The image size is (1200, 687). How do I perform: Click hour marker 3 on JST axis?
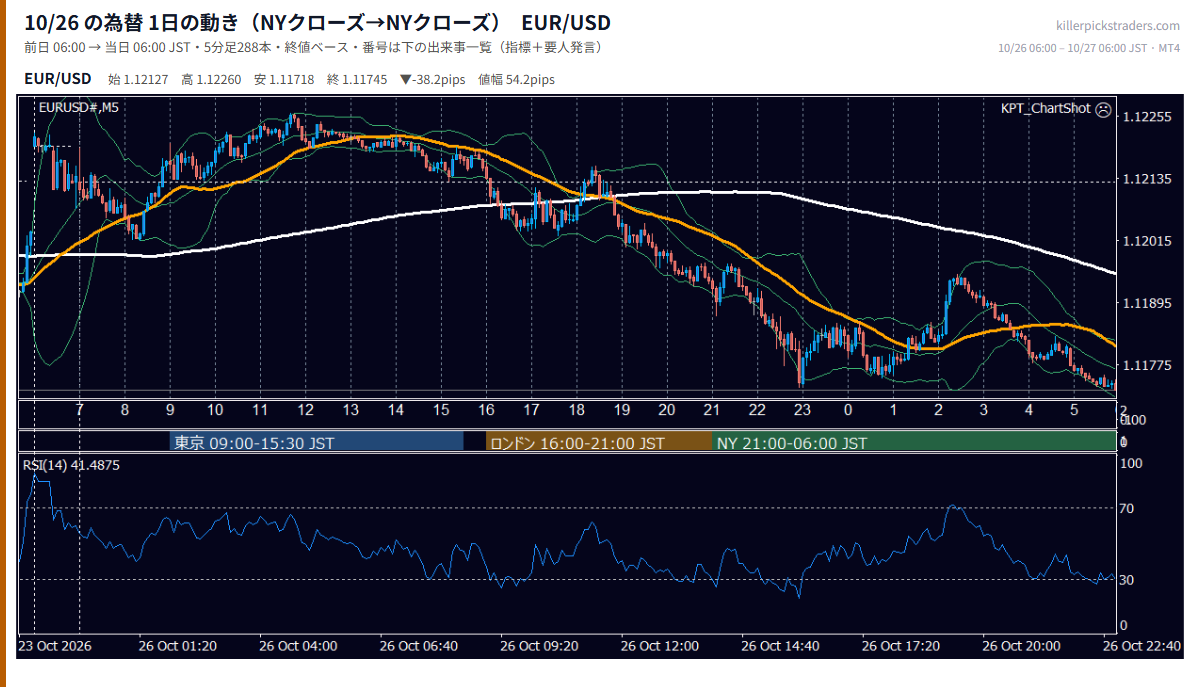click(983, 410)
